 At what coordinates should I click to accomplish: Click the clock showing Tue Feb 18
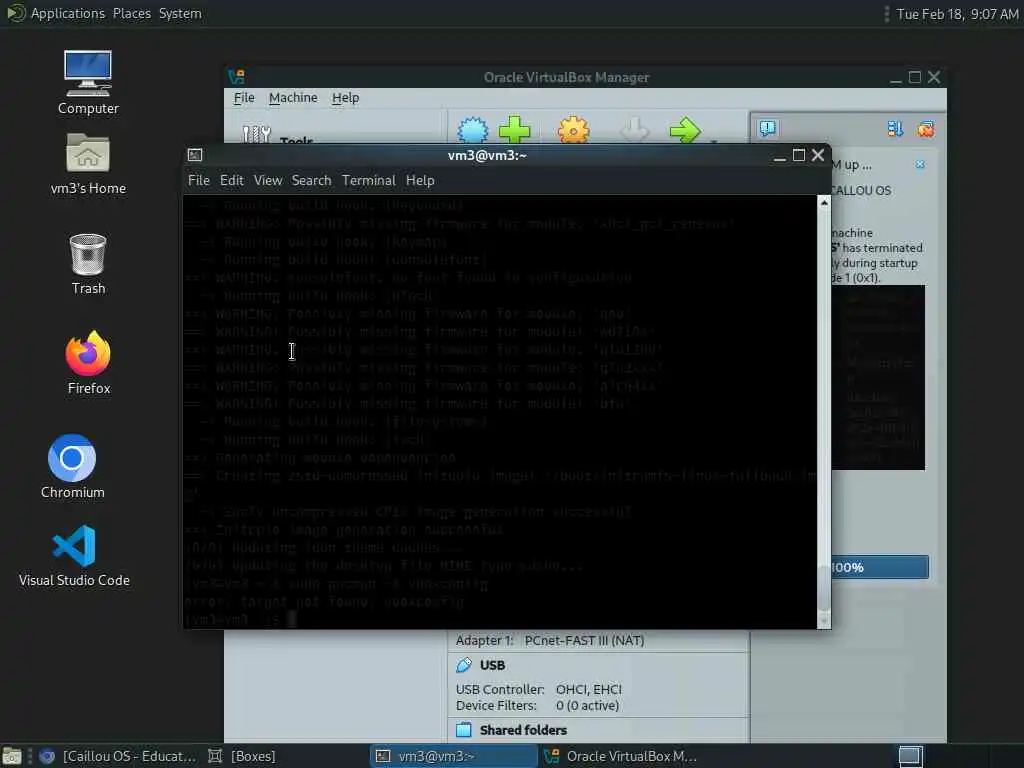[957, 14]
